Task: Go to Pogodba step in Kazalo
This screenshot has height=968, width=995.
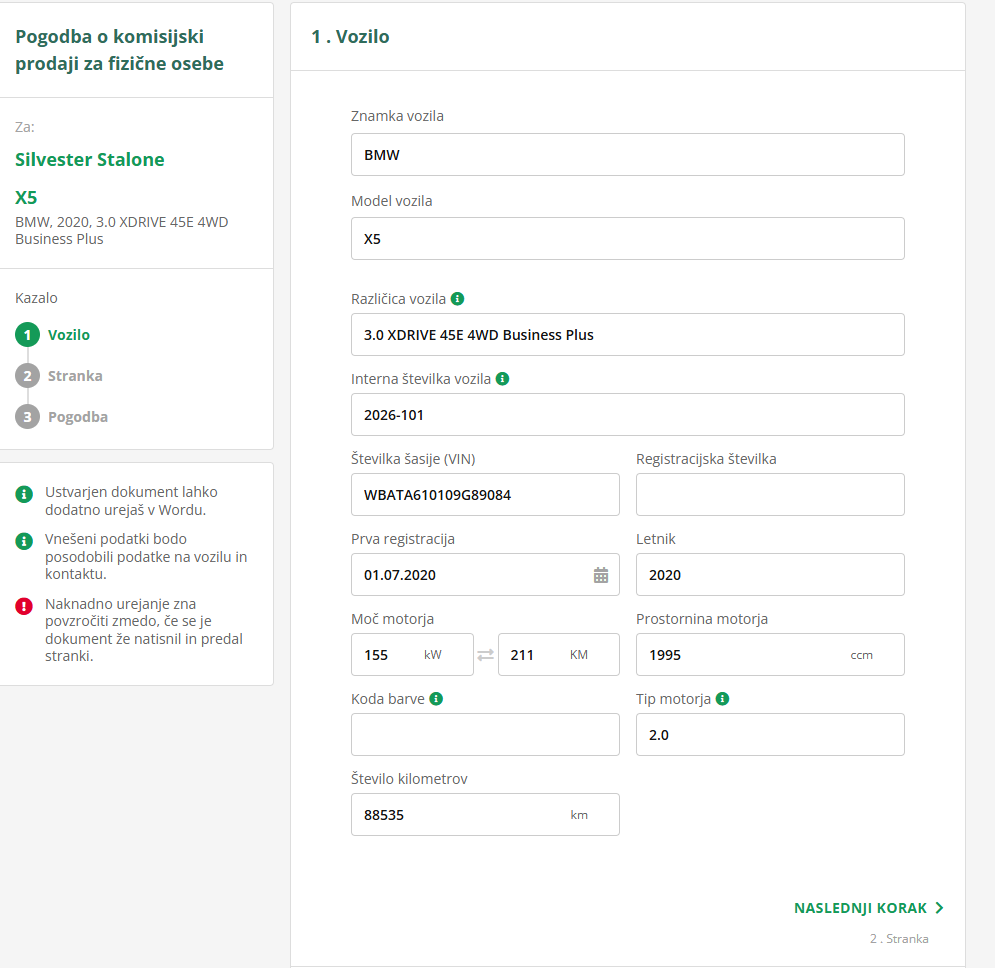Action: [x=77, y=417]
